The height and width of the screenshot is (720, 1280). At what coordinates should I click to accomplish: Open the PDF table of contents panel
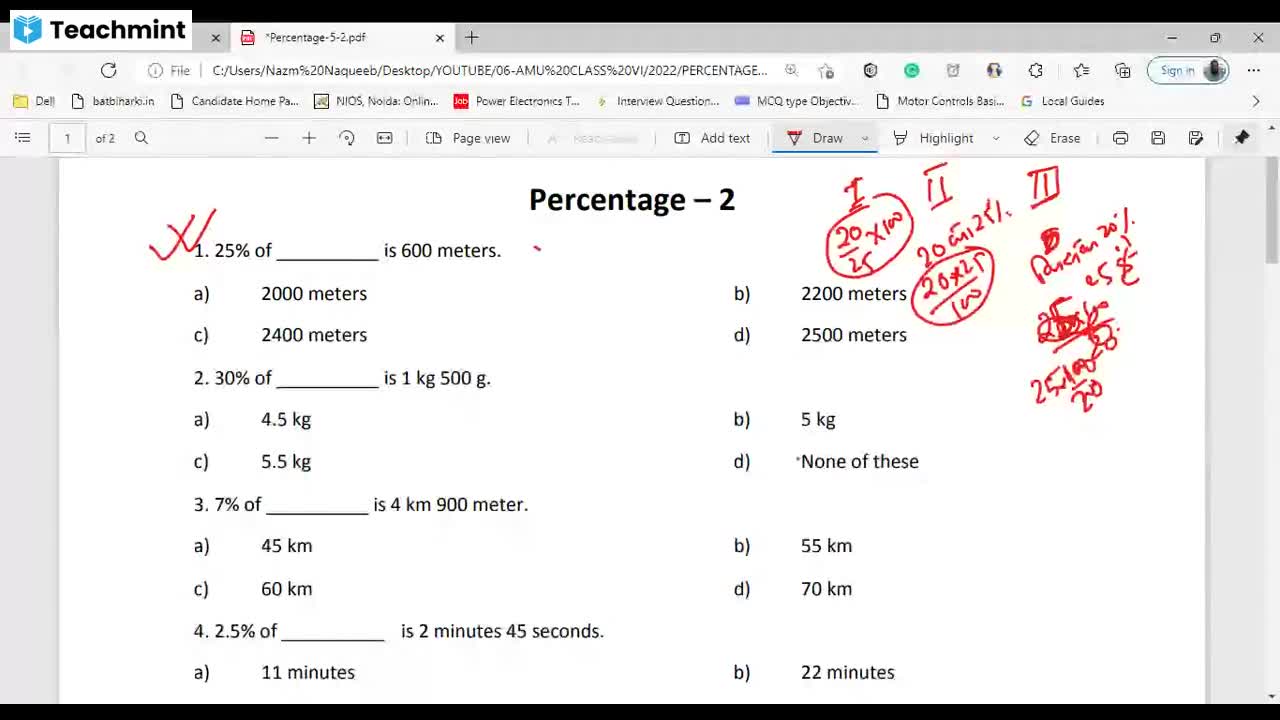pyautogui.click(x=22, y=138)
